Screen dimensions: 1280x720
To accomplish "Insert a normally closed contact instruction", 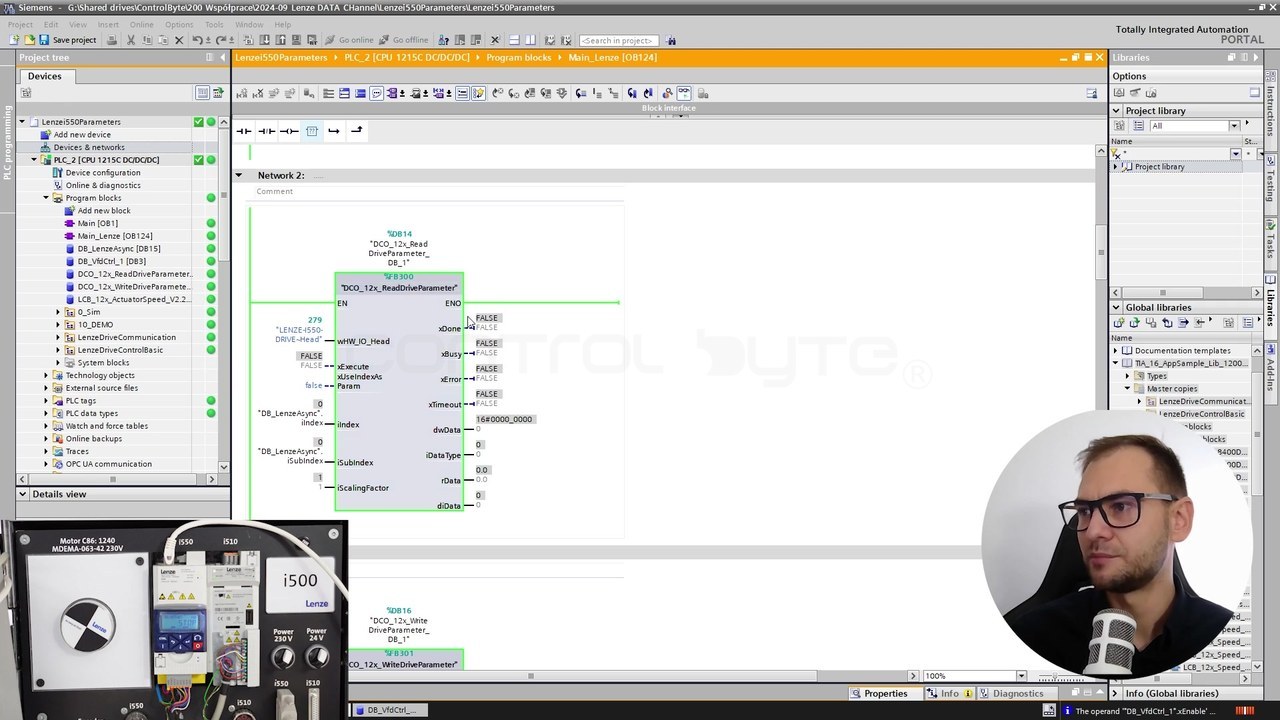I will pos(267,131).
